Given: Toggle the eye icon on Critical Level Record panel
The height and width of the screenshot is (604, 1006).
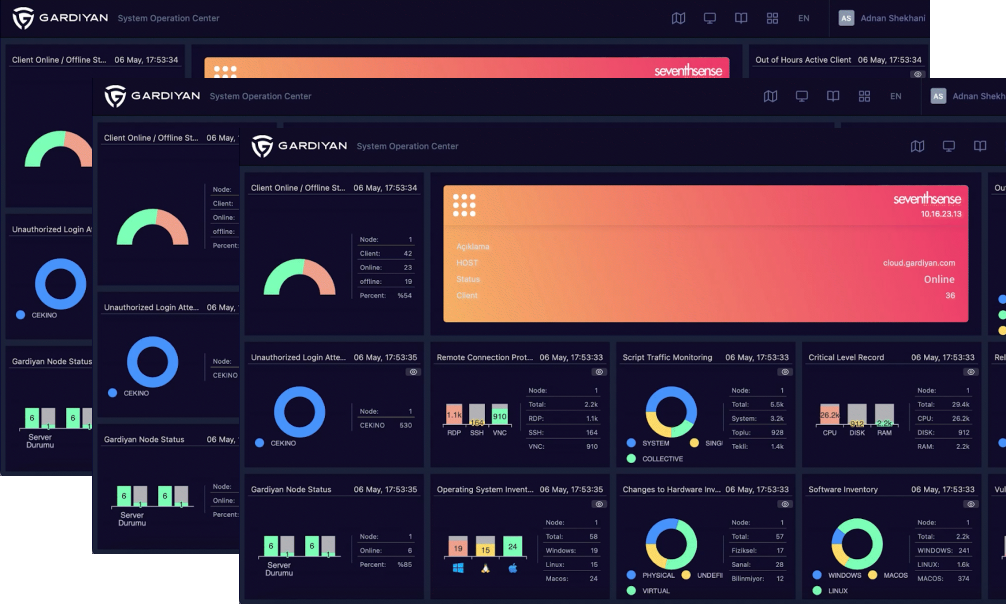Looking at the screenshot, I should (971, 372).
